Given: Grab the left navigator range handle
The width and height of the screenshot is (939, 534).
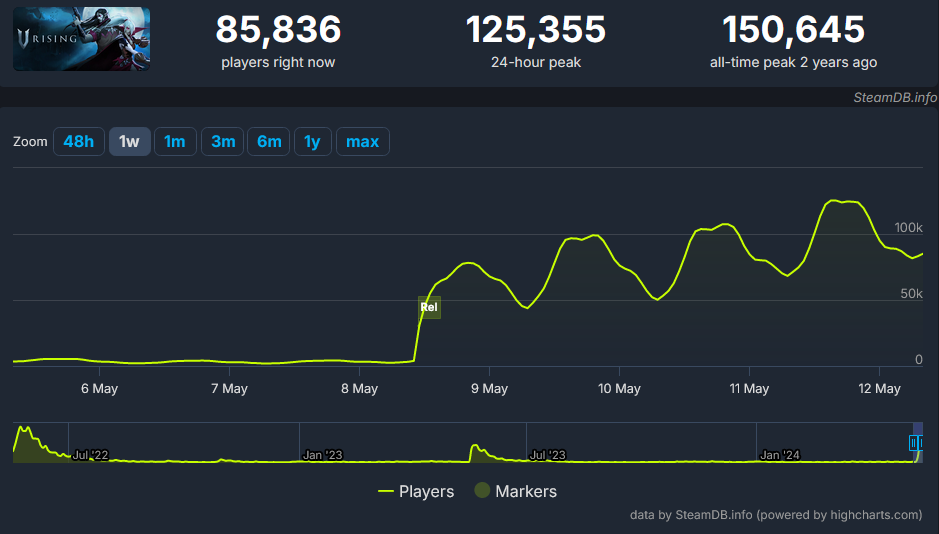Looking at the screenshot, I should 913,442.
